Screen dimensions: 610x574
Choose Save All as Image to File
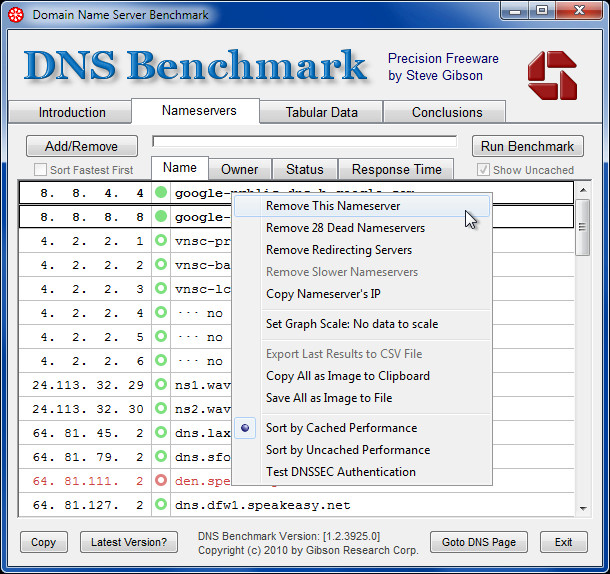point(362,398)
